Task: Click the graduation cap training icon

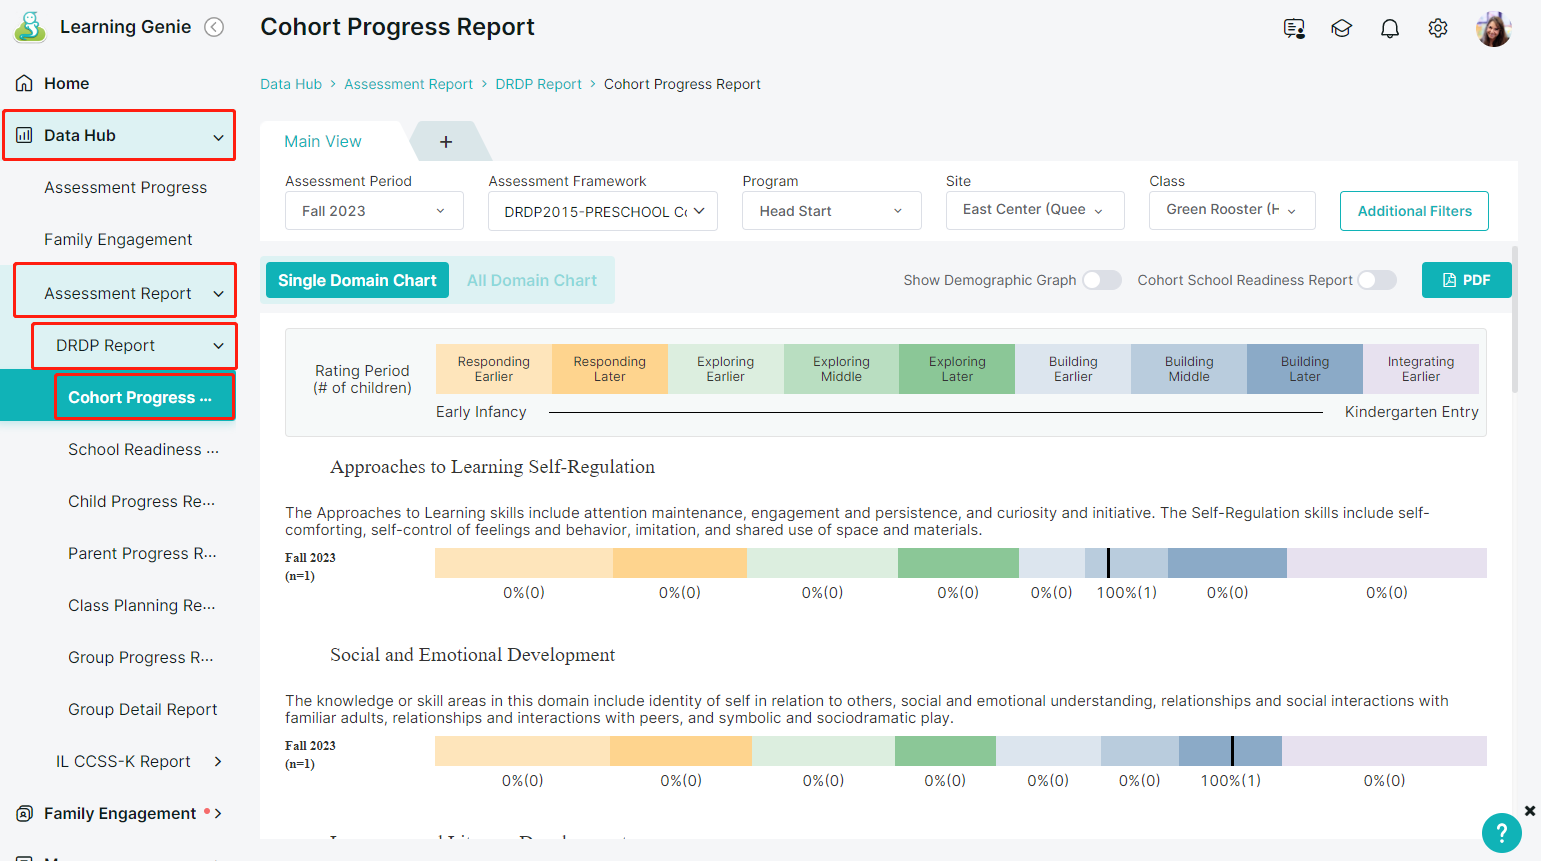Action: coord(1342,29)
